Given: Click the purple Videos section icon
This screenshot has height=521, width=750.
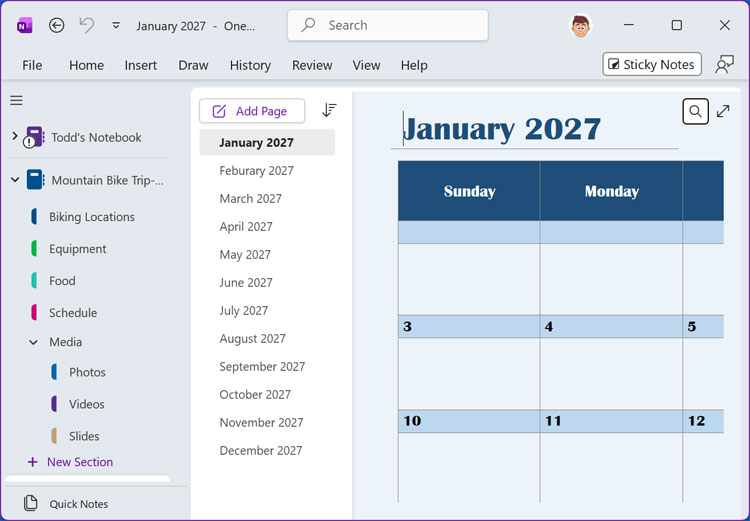Looking at the screenshot, I should (x=54, y=404).
